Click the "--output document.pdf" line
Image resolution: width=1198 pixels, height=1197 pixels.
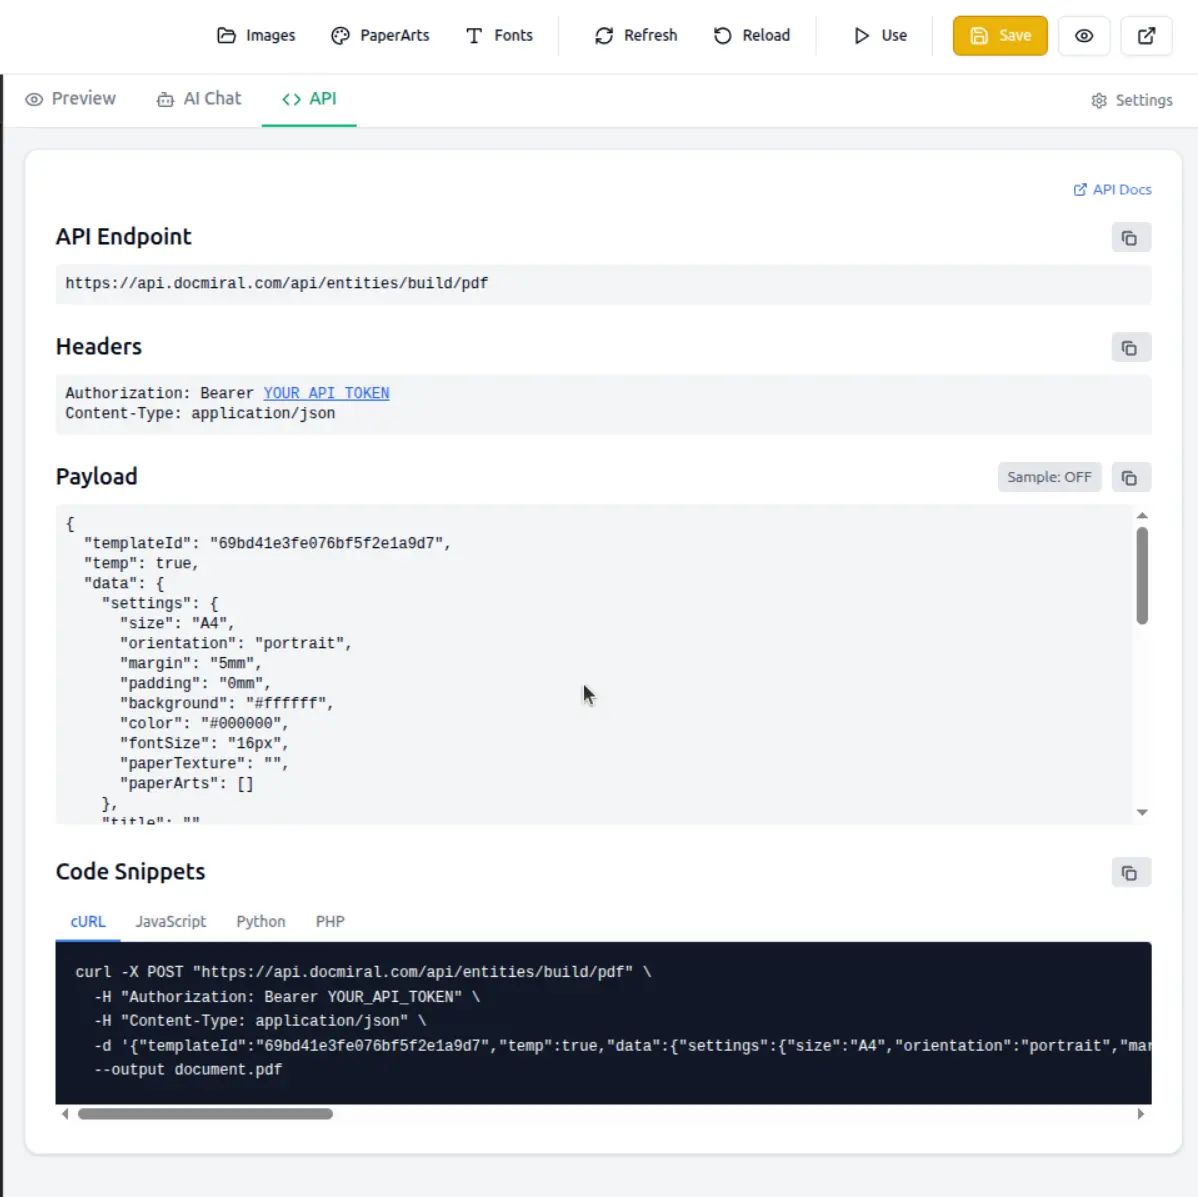tap(188, 1069)
